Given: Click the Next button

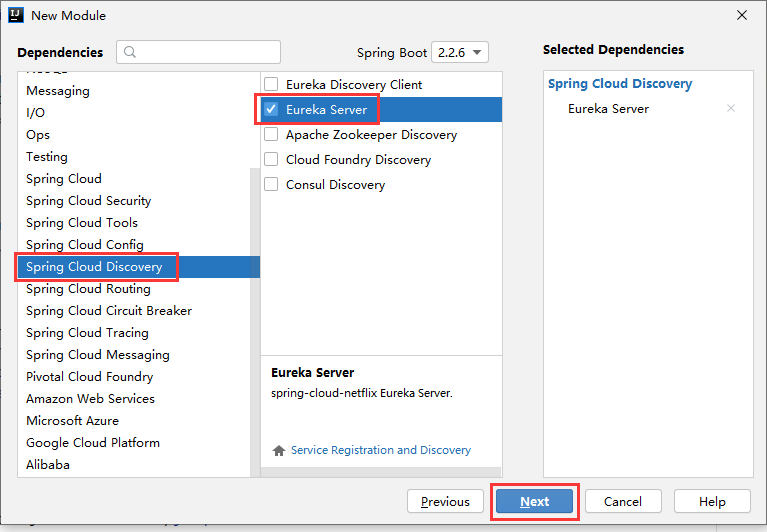Looking at the screenshot, I should pyautogui.click(x=534, y=501).
